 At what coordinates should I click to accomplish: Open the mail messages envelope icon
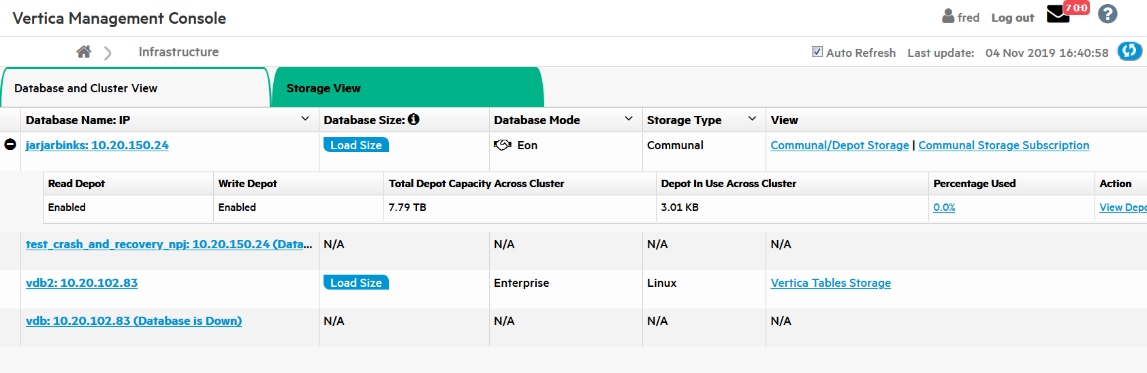point(1058,15)
